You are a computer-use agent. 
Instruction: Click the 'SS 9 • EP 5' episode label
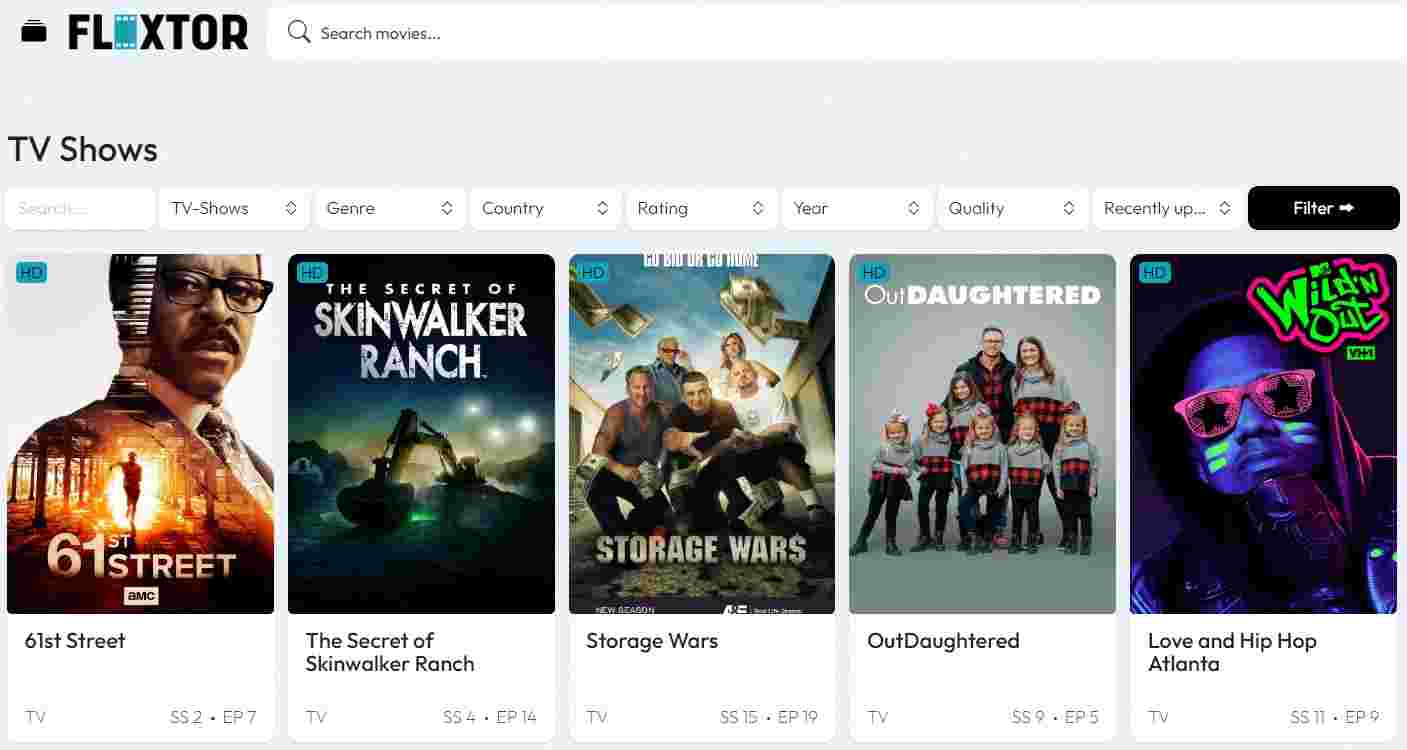point(1055,717)
